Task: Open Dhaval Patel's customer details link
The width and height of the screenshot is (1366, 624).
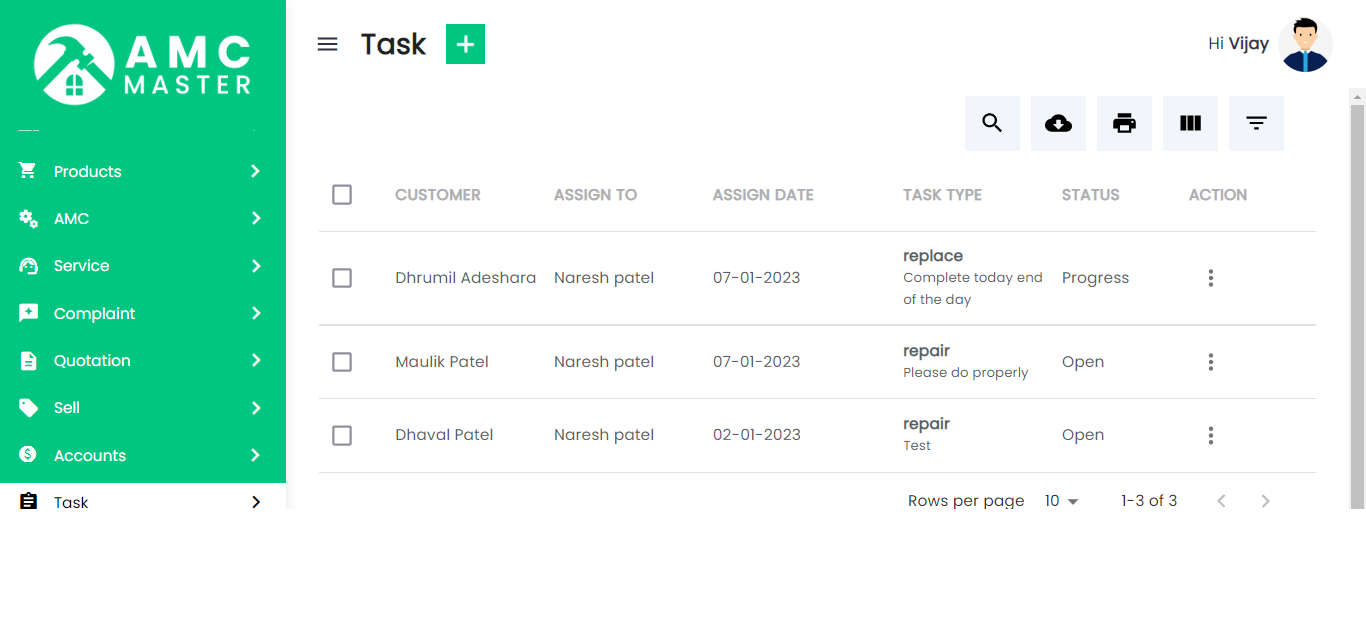Action: click(x=444, y=435)
